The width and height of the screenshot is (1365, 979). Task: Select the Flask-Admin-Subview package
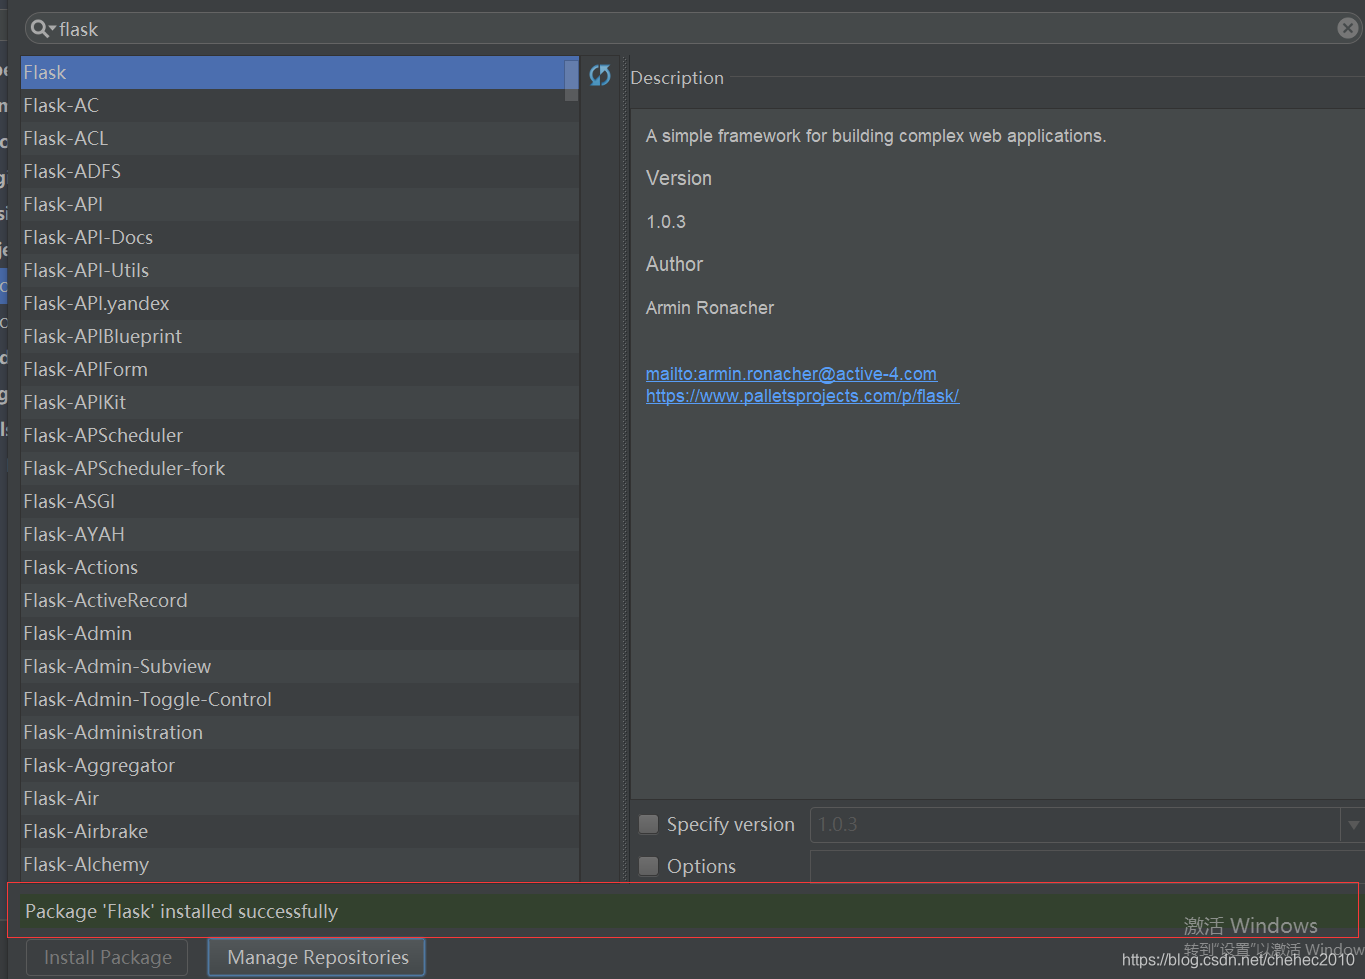(x=299, y=666)
